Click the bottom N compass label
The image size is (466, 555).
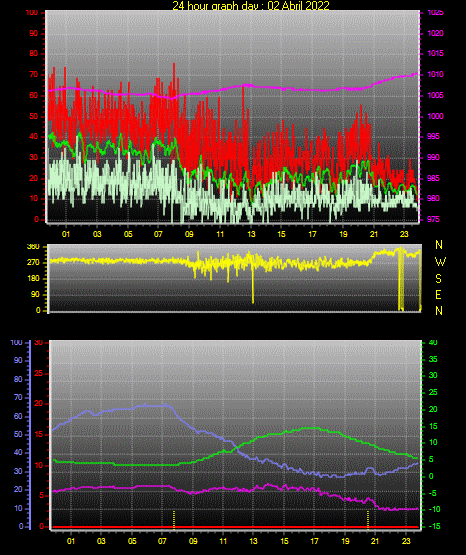pyautogui.click(x=439, y=311)
